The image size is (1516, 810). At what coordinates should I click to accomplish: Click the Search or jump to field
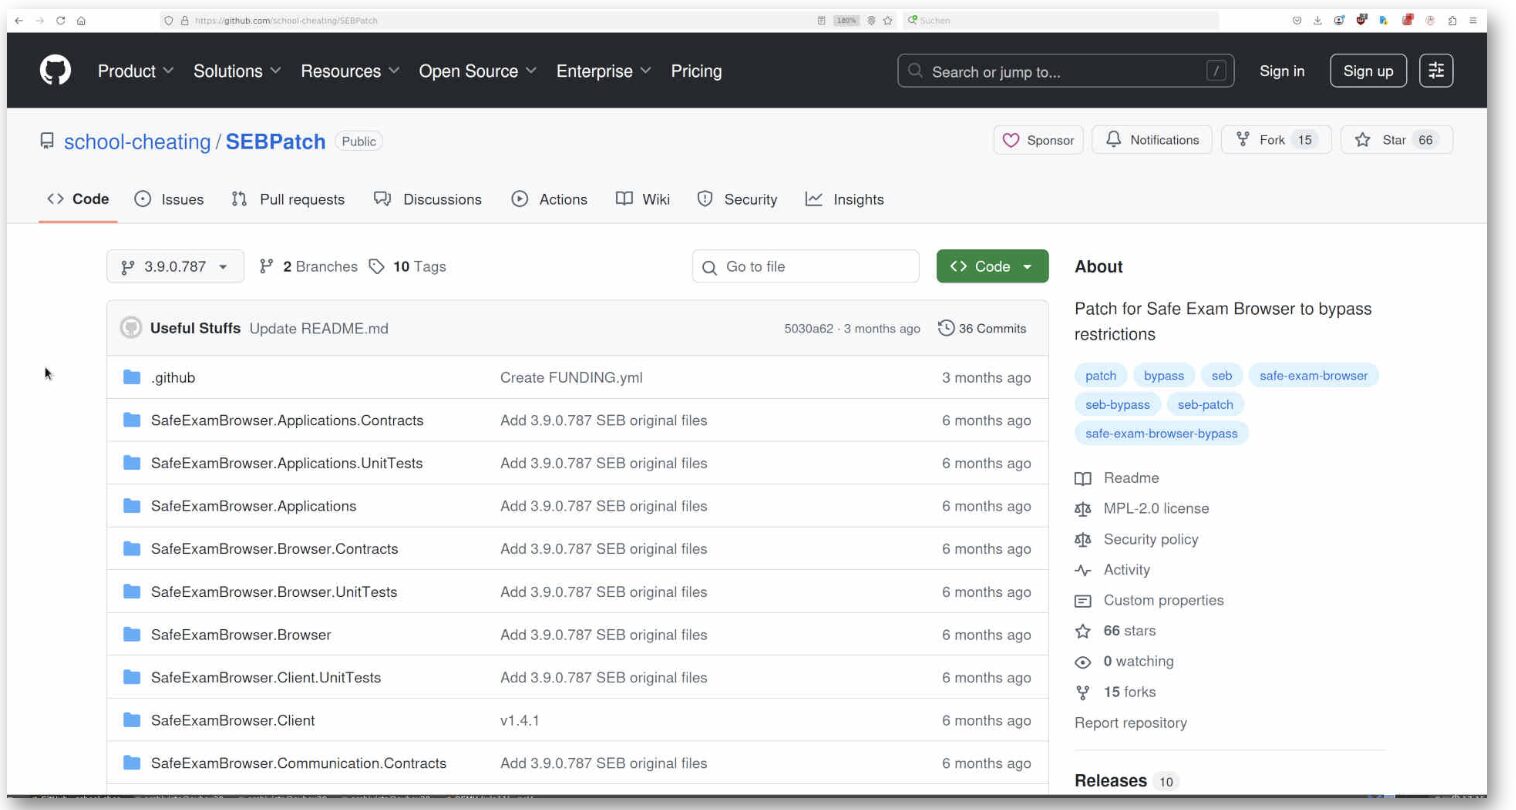point(1066,71)
